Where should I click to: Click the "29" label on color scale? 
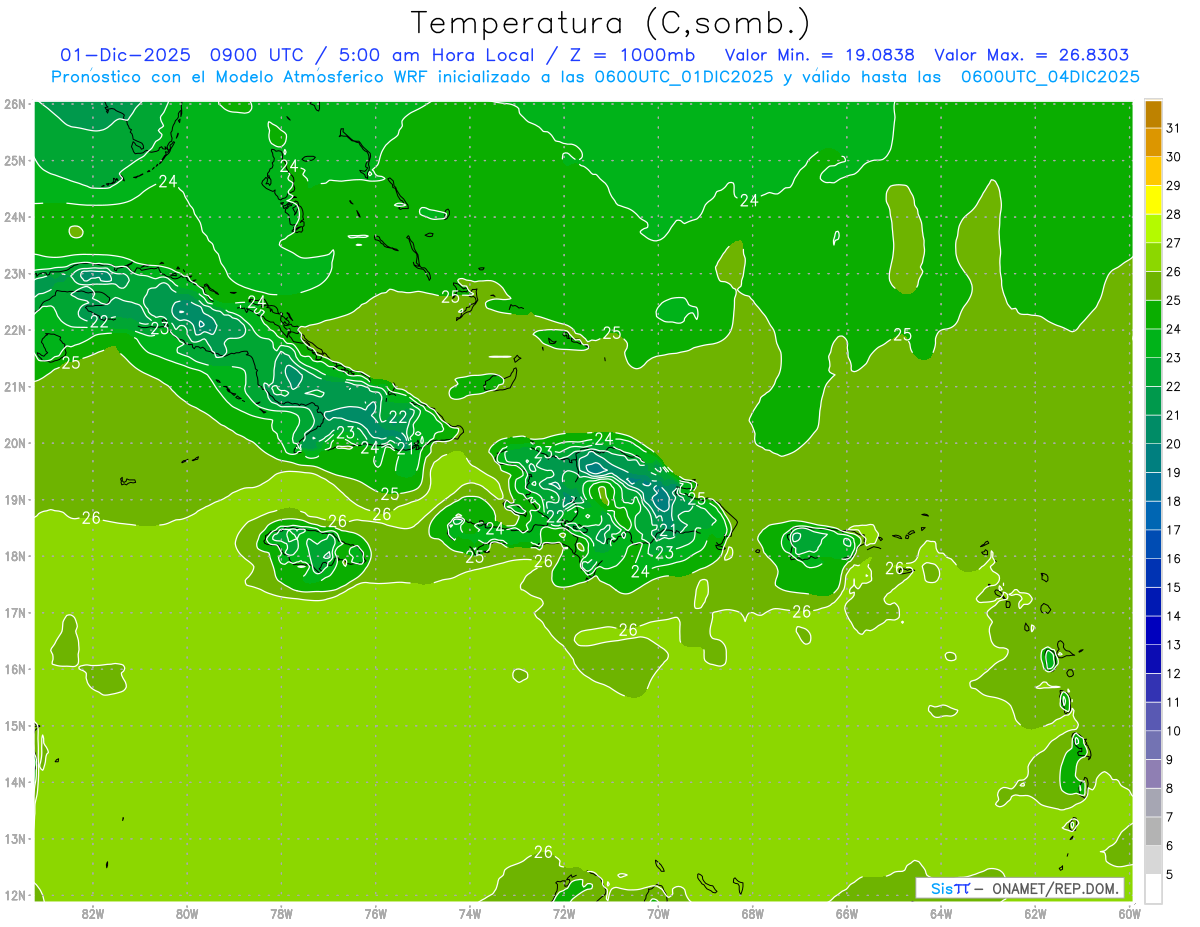[1174, 186]
